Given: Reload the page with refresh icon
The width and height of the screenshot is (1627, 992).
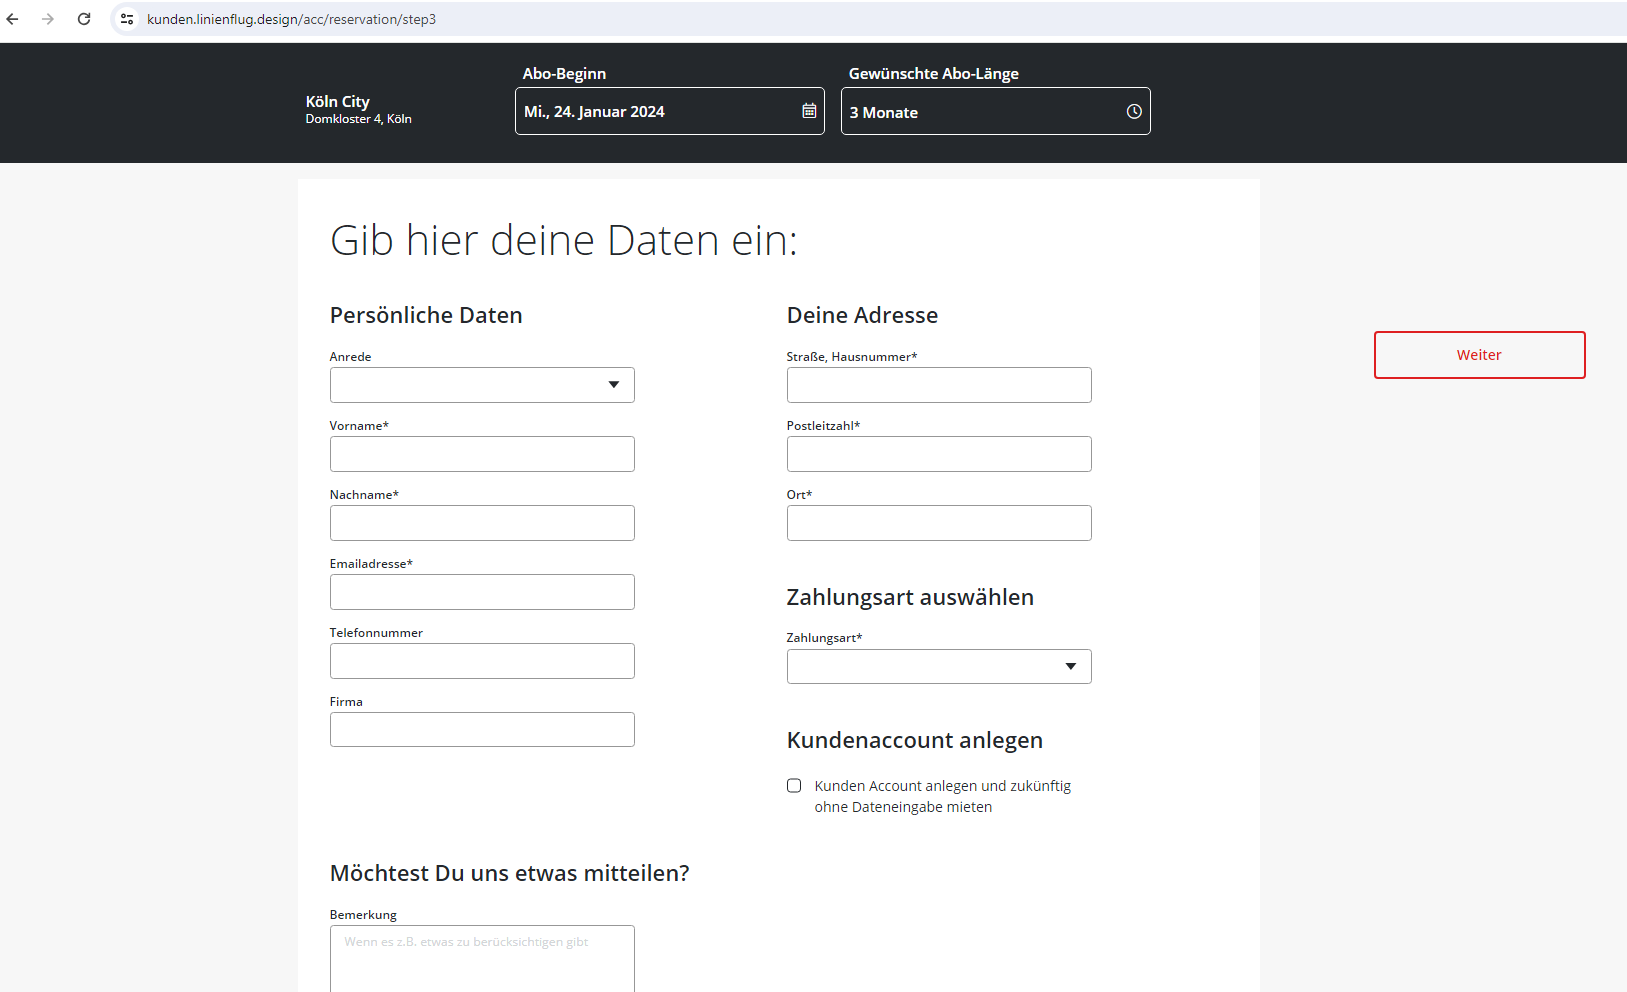Looking at the screenshot, I should (84, 19).
